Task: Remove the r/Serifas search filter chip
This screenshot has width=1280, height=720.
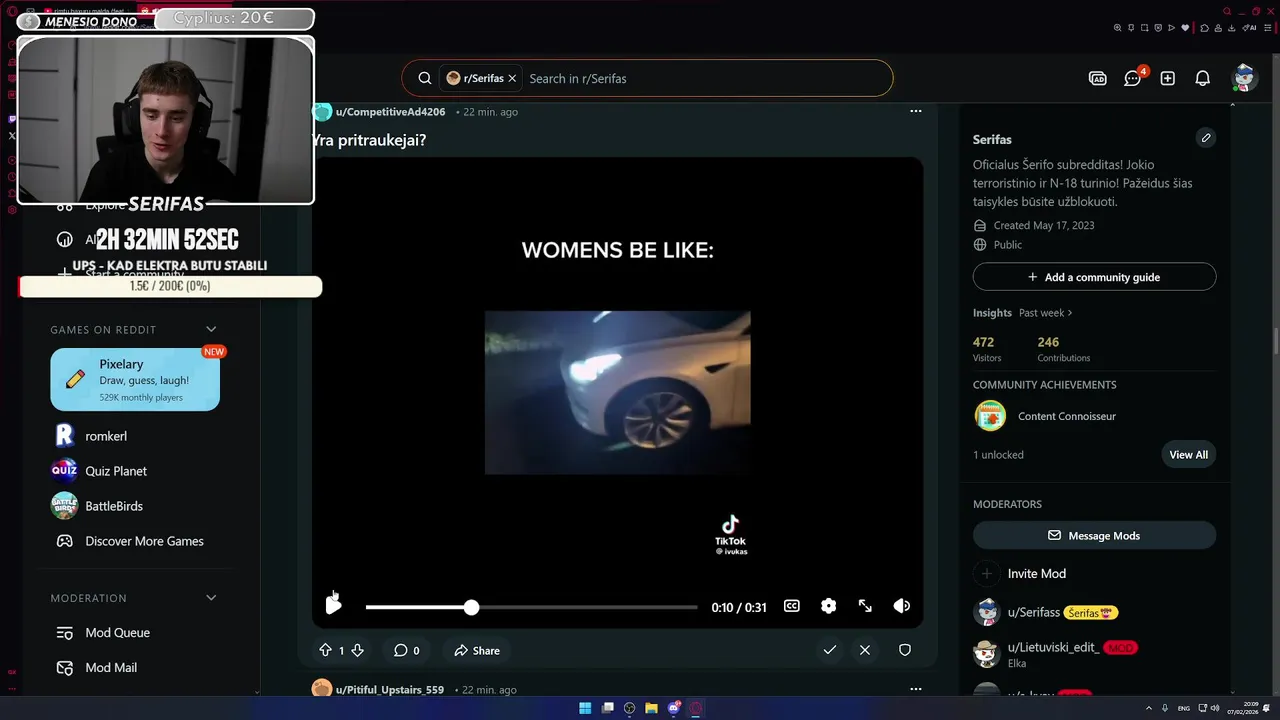Action: click(512, 78)
